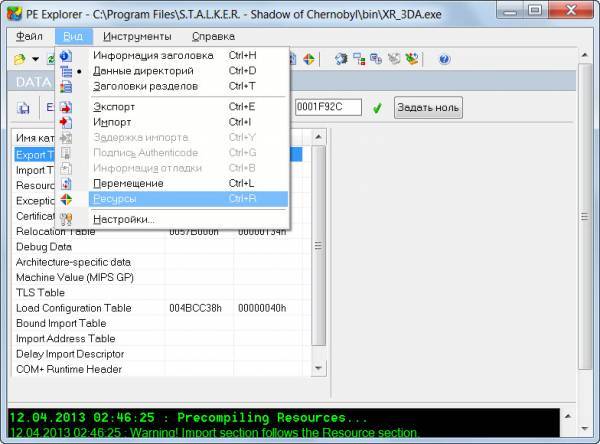Select the Load Configuration Table row
This screenshot has width=600, height=444.
158,308
